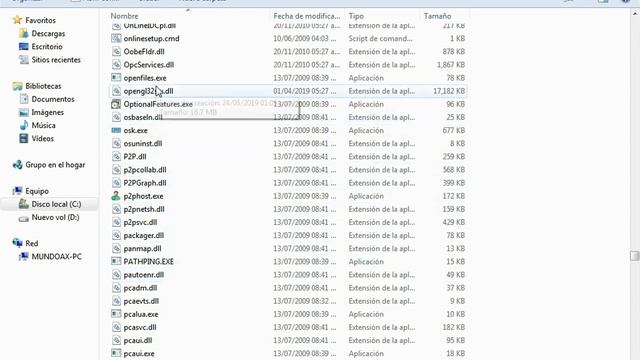Image resolution: width=640 pixels, height=360 pixels.
Task: Click the Vídeos film icon
Action: (24, 138)
